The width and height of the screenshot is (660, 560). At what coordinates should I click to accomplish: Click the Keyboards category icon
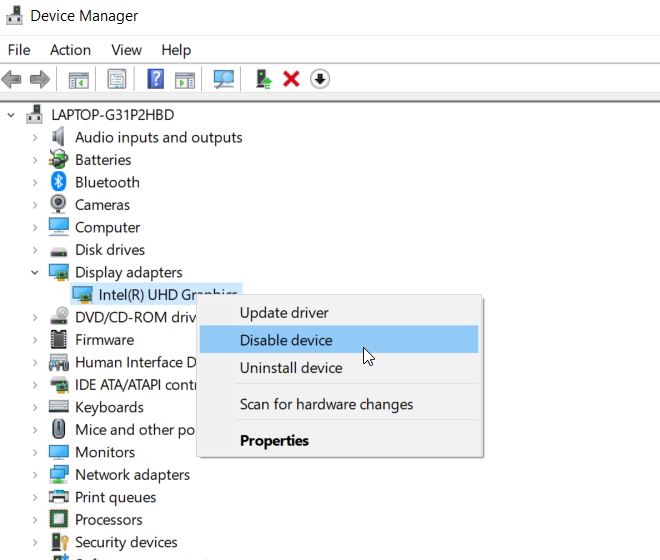(x=59, y=406)
